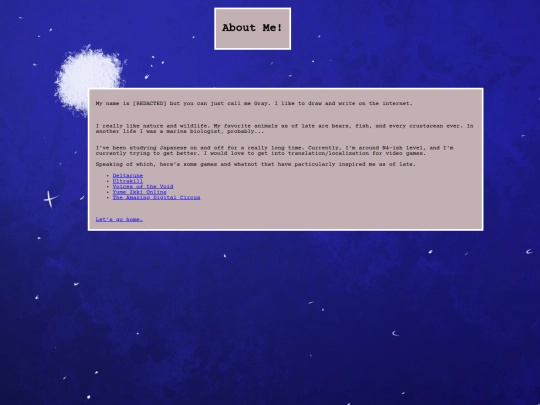The width and height of the screenshot is (540, 405).
Task: Click the line beginning "Speaking of which"
Action: (256, 164)
